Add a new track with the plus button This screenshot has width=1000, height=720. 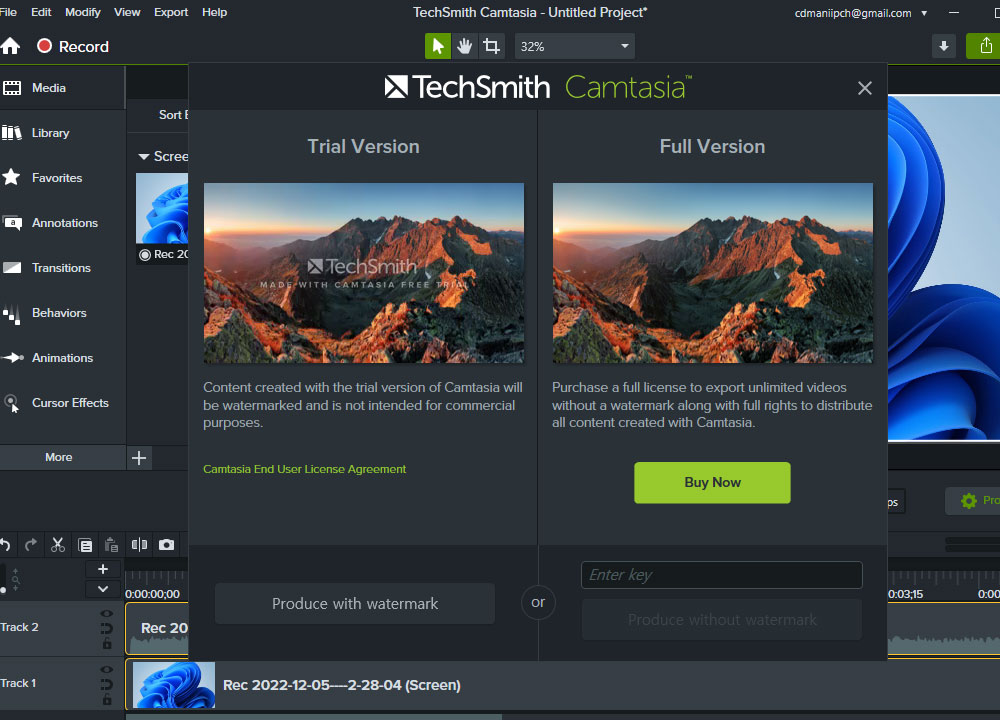[103, 569]
